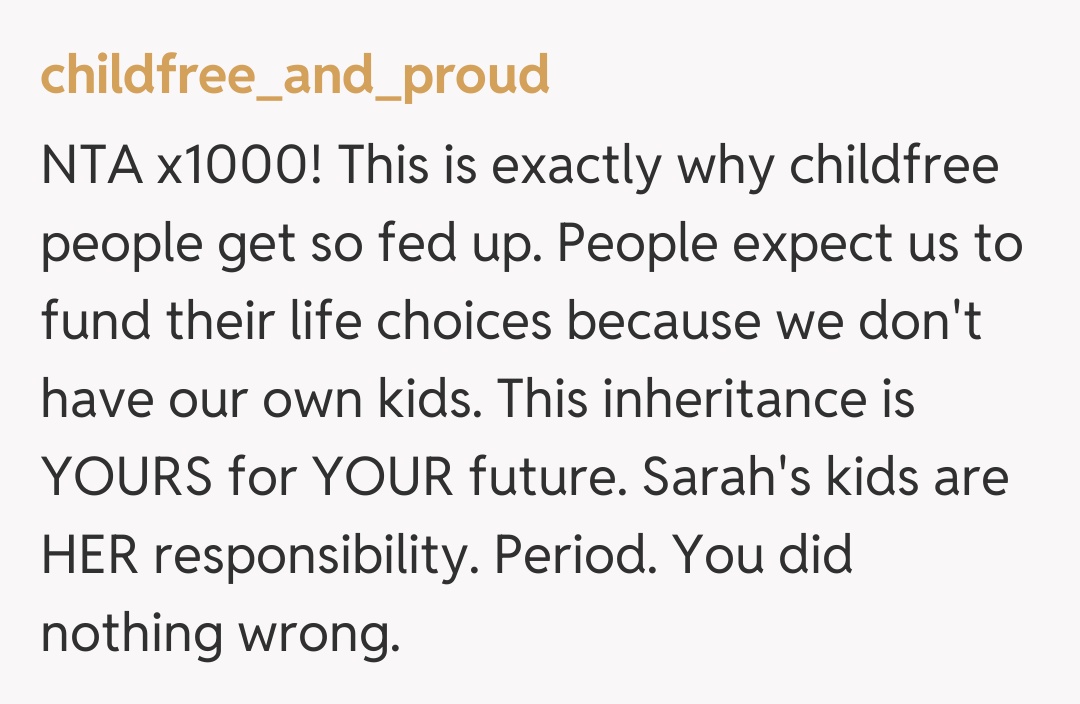Click the capitalized word "YOURS"
This screenshot has height=704, width=1080.
[126, 477]
